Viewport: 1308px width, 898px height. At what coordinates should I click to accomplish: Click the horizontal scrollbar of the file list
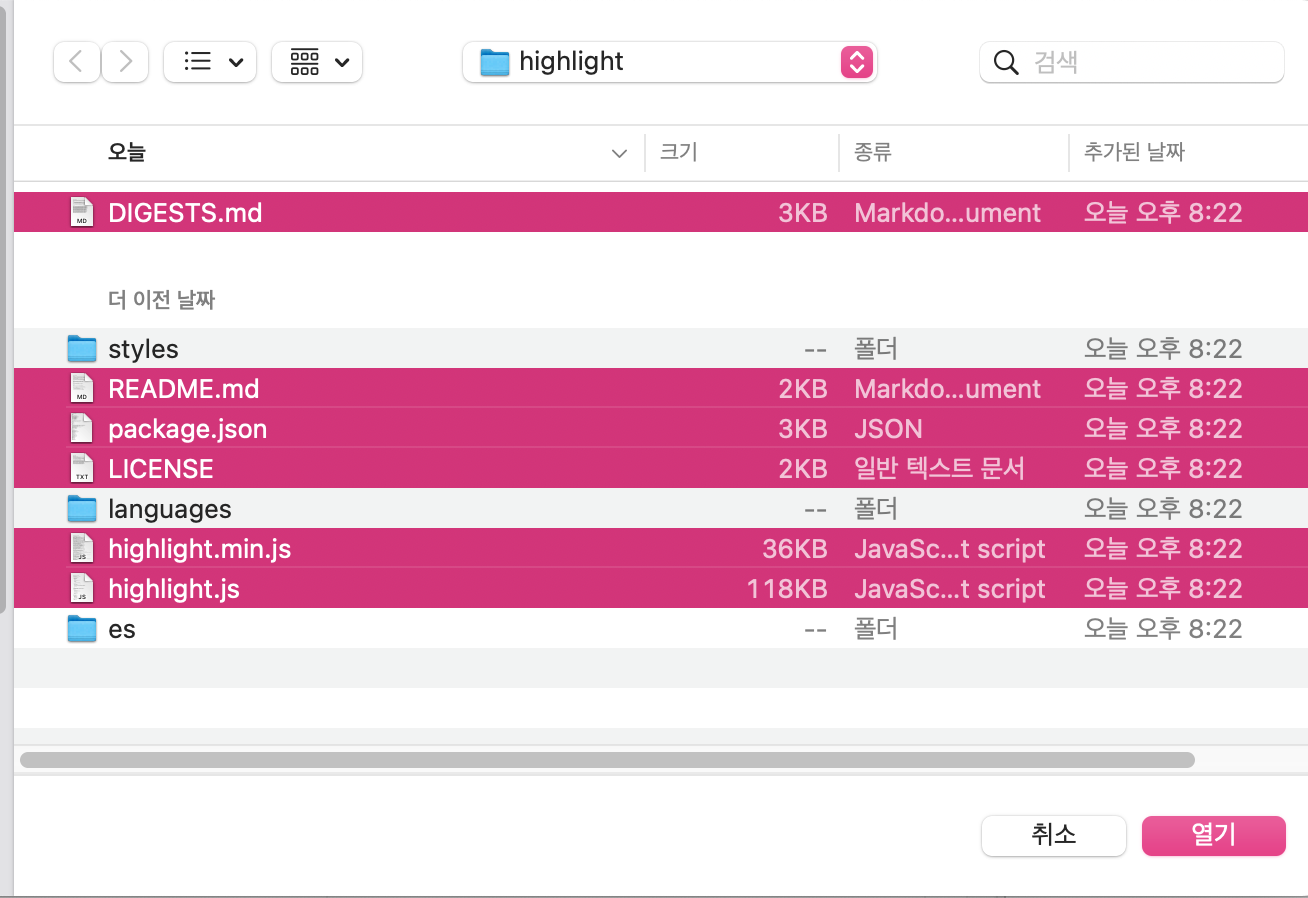(607, 760)
